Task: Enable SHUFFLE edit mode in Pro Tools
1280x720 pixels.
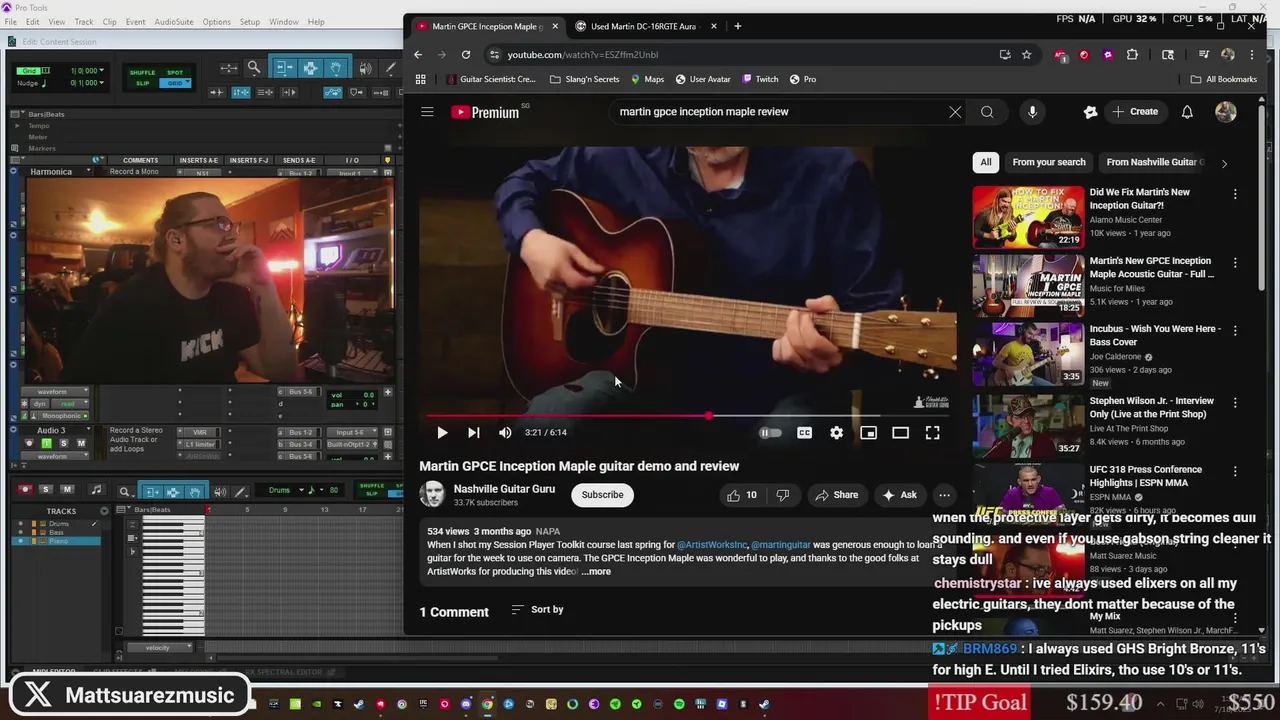Action: (x=143, y=72)
